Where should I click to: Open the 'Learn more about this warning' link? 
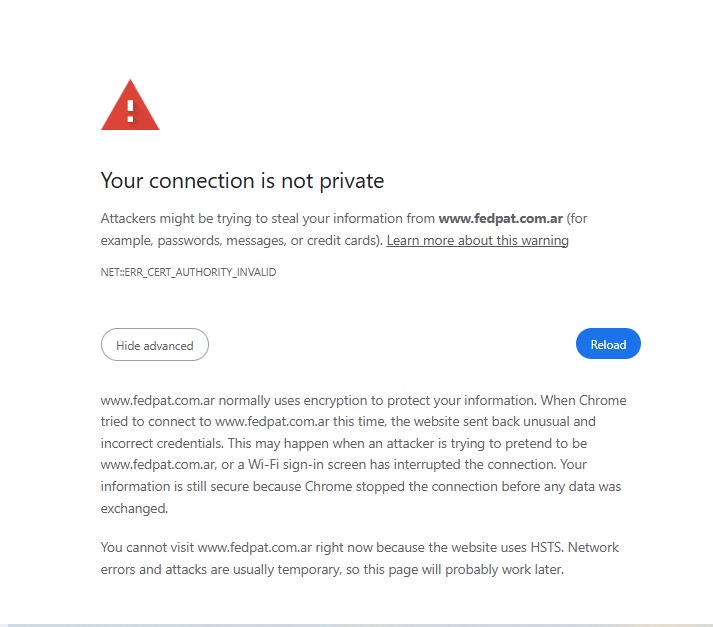[477, 241]
